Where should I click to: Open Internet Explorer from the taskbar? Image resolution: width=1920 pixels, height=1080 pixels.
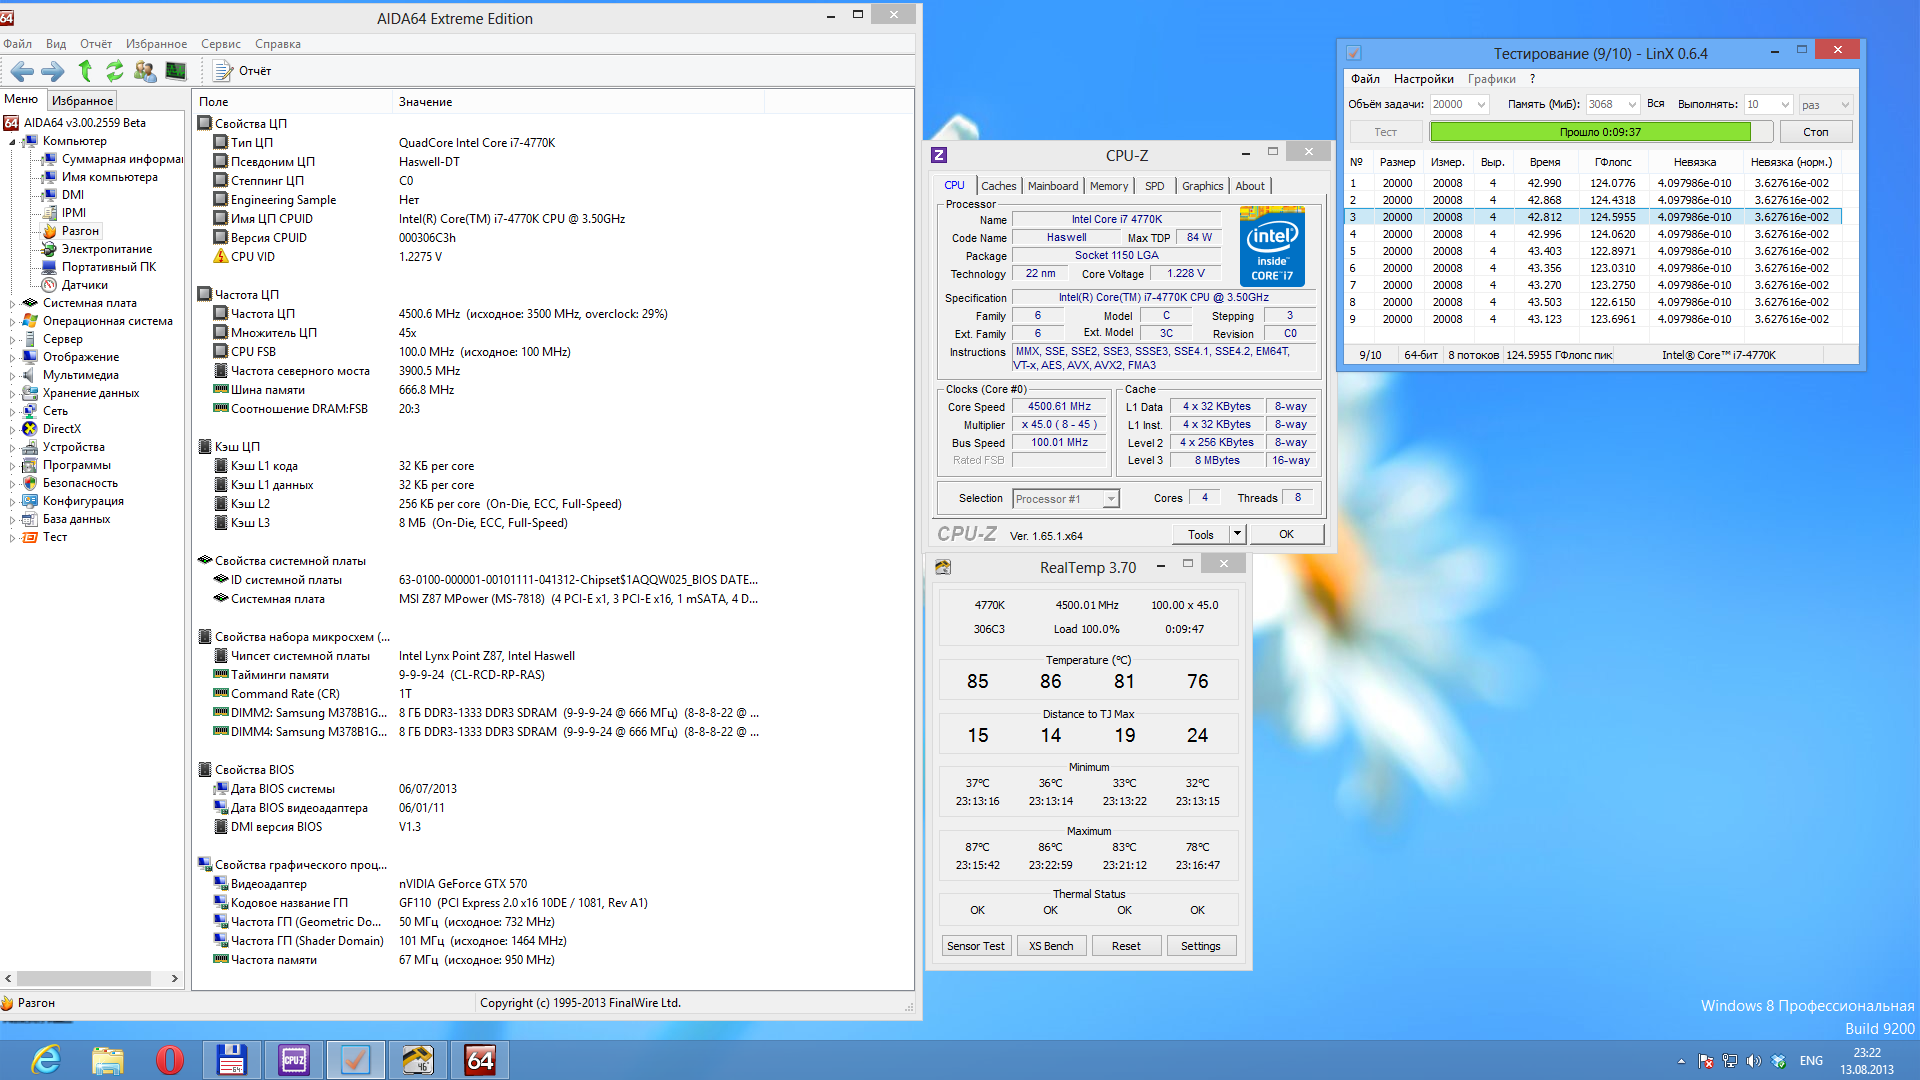[x=46, y=1060]
